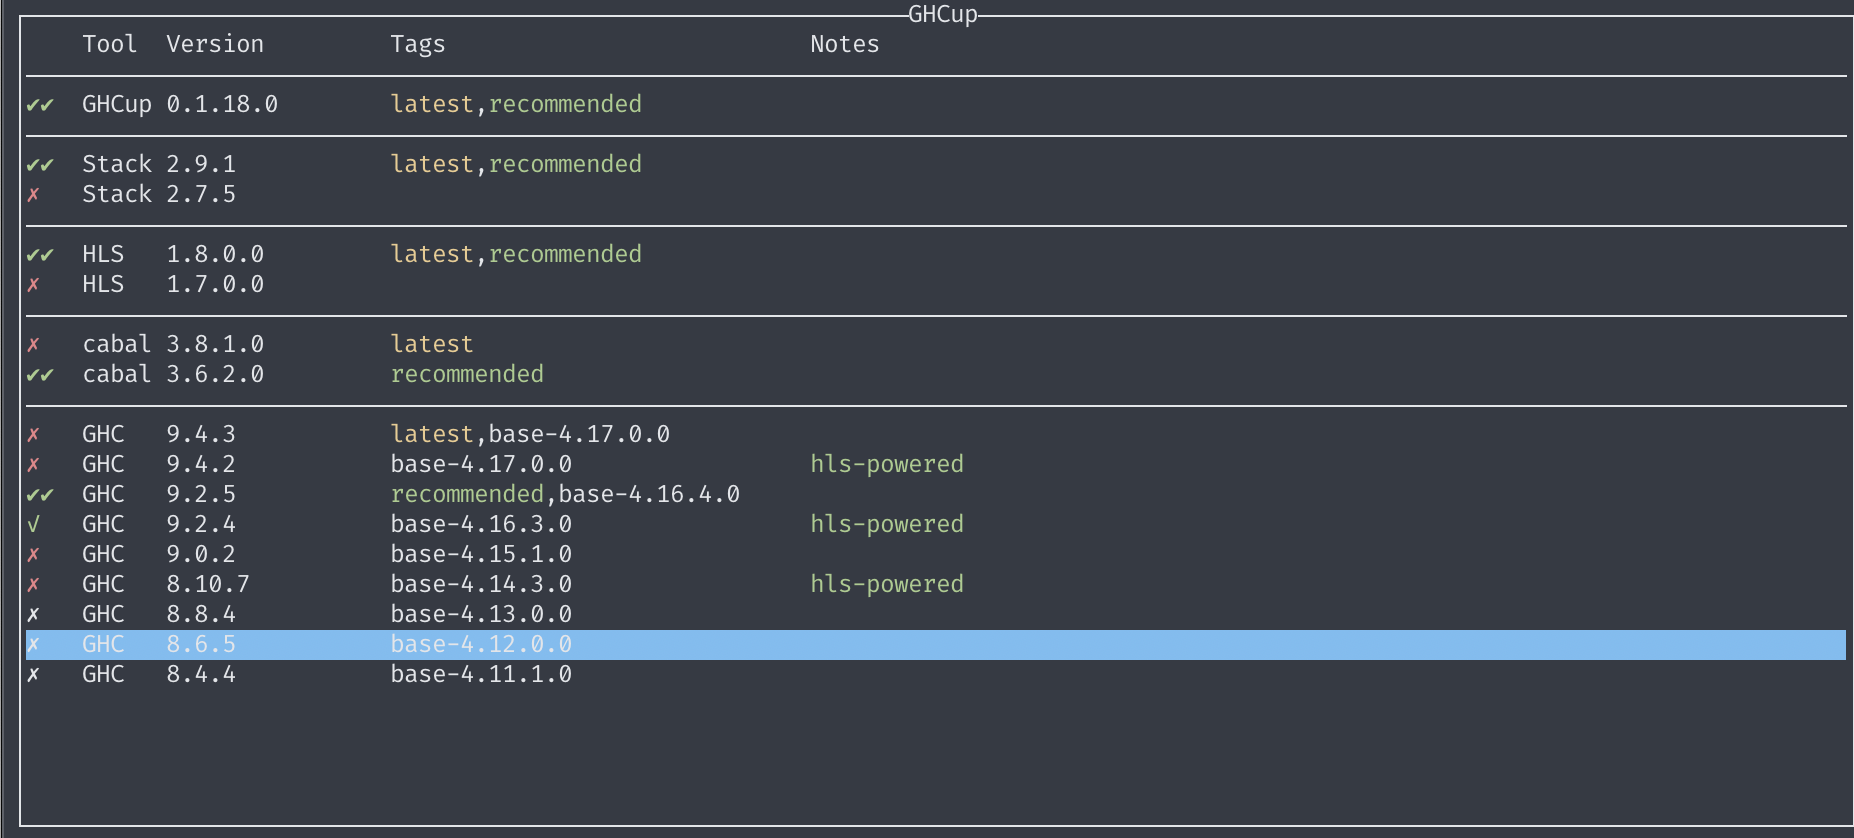Select GHC version 9.0.2

pos(201,554)
